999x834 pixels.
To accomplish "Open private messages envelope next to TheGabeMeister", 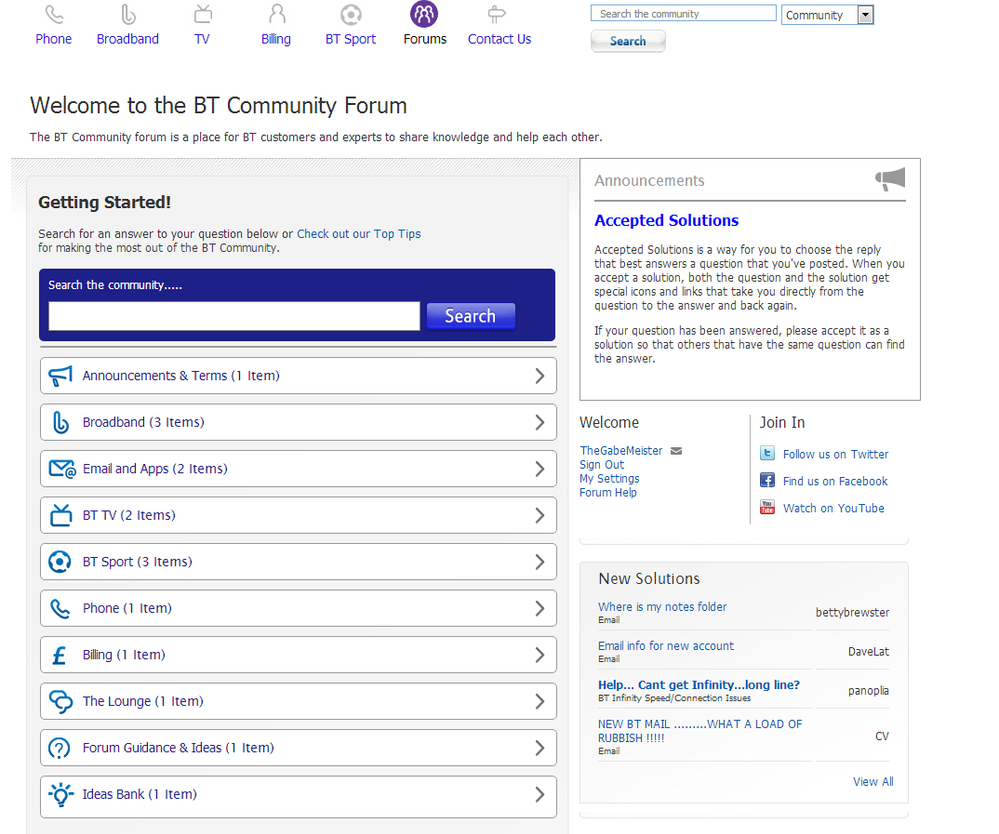I will click(676, 451).
